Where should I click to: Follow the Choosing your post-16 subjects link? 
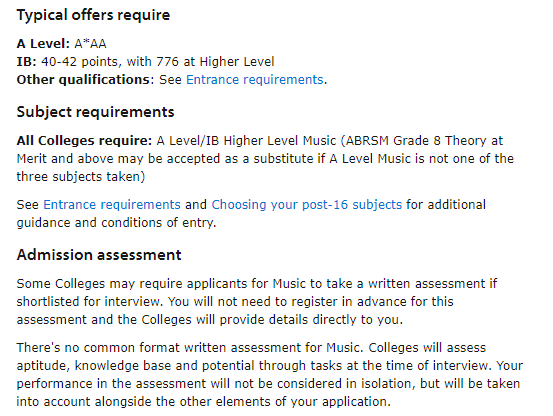[x=306, y=205]
